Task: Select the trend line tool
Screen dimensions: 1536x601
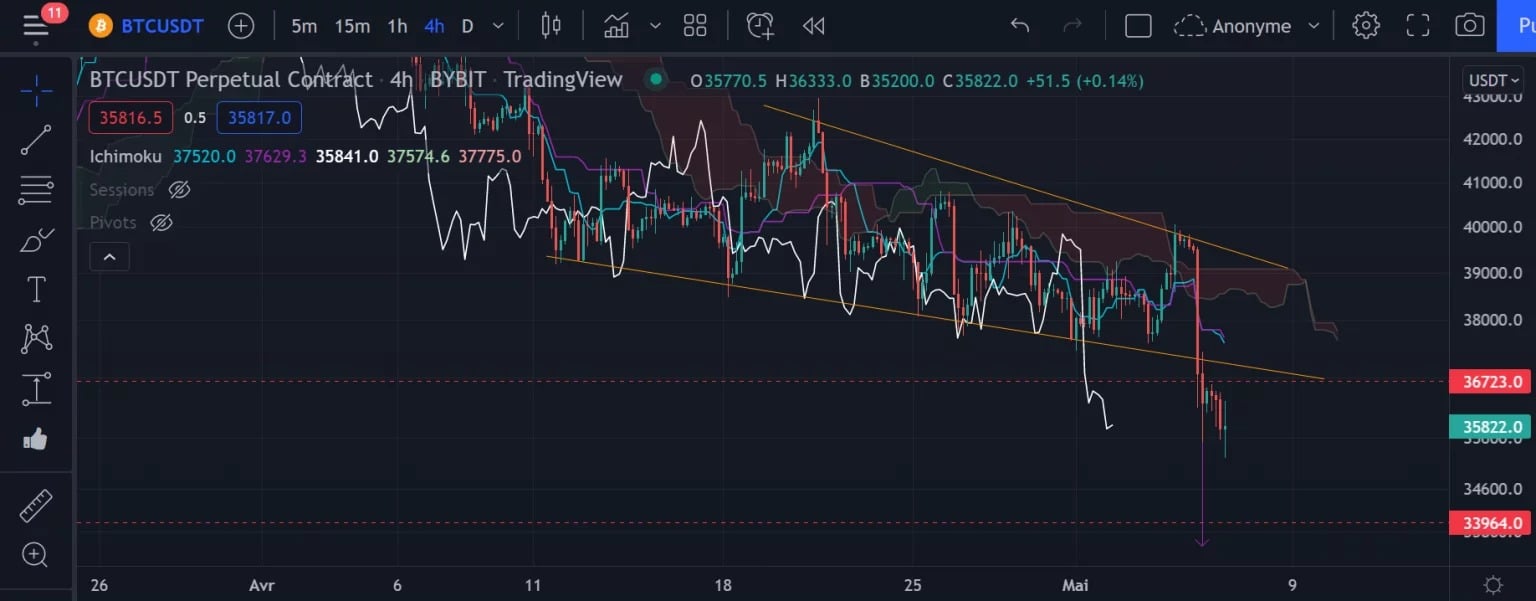Action: (x=36, y=140)
